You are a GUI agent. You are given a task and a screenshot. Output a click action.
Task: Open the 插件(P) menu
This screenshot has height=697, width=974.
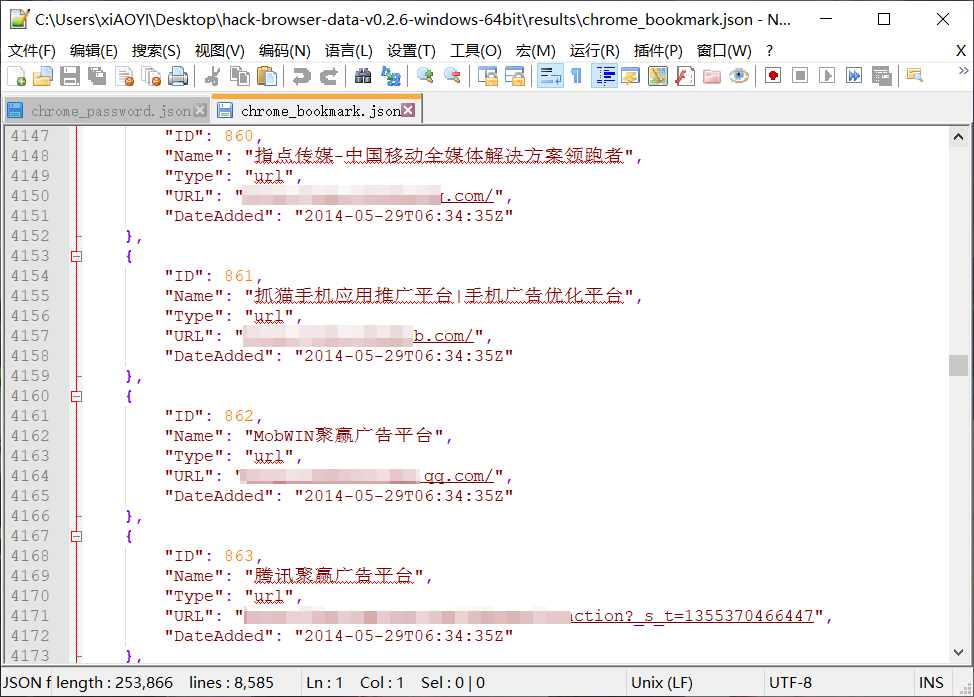[658, 51]
